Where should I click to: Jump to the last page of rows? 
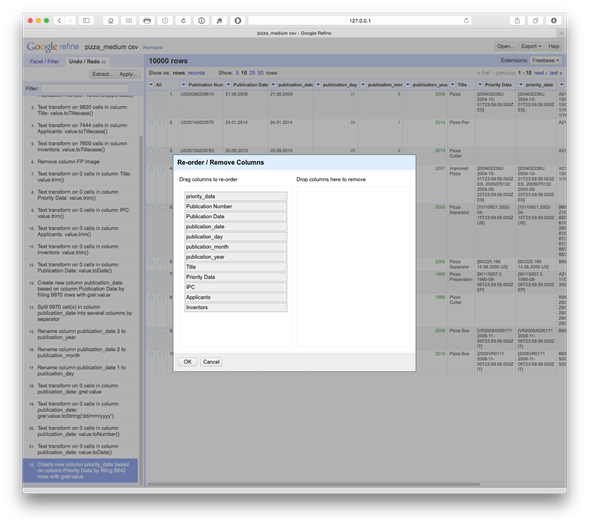pos(556,73)
